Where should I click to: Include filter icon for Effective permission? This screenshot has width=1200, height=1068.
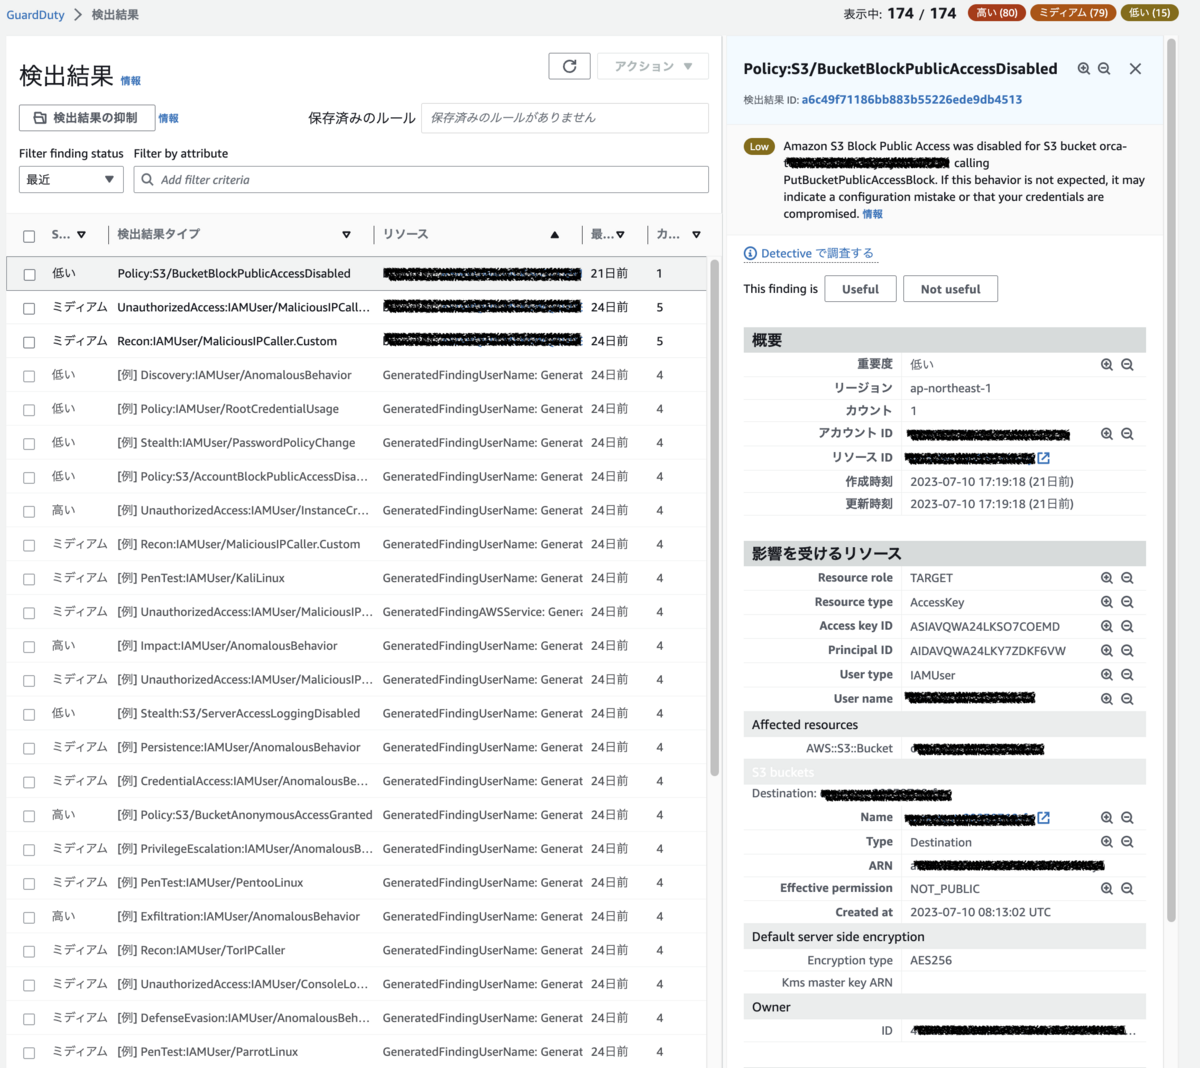click(x=1107, y=888)
